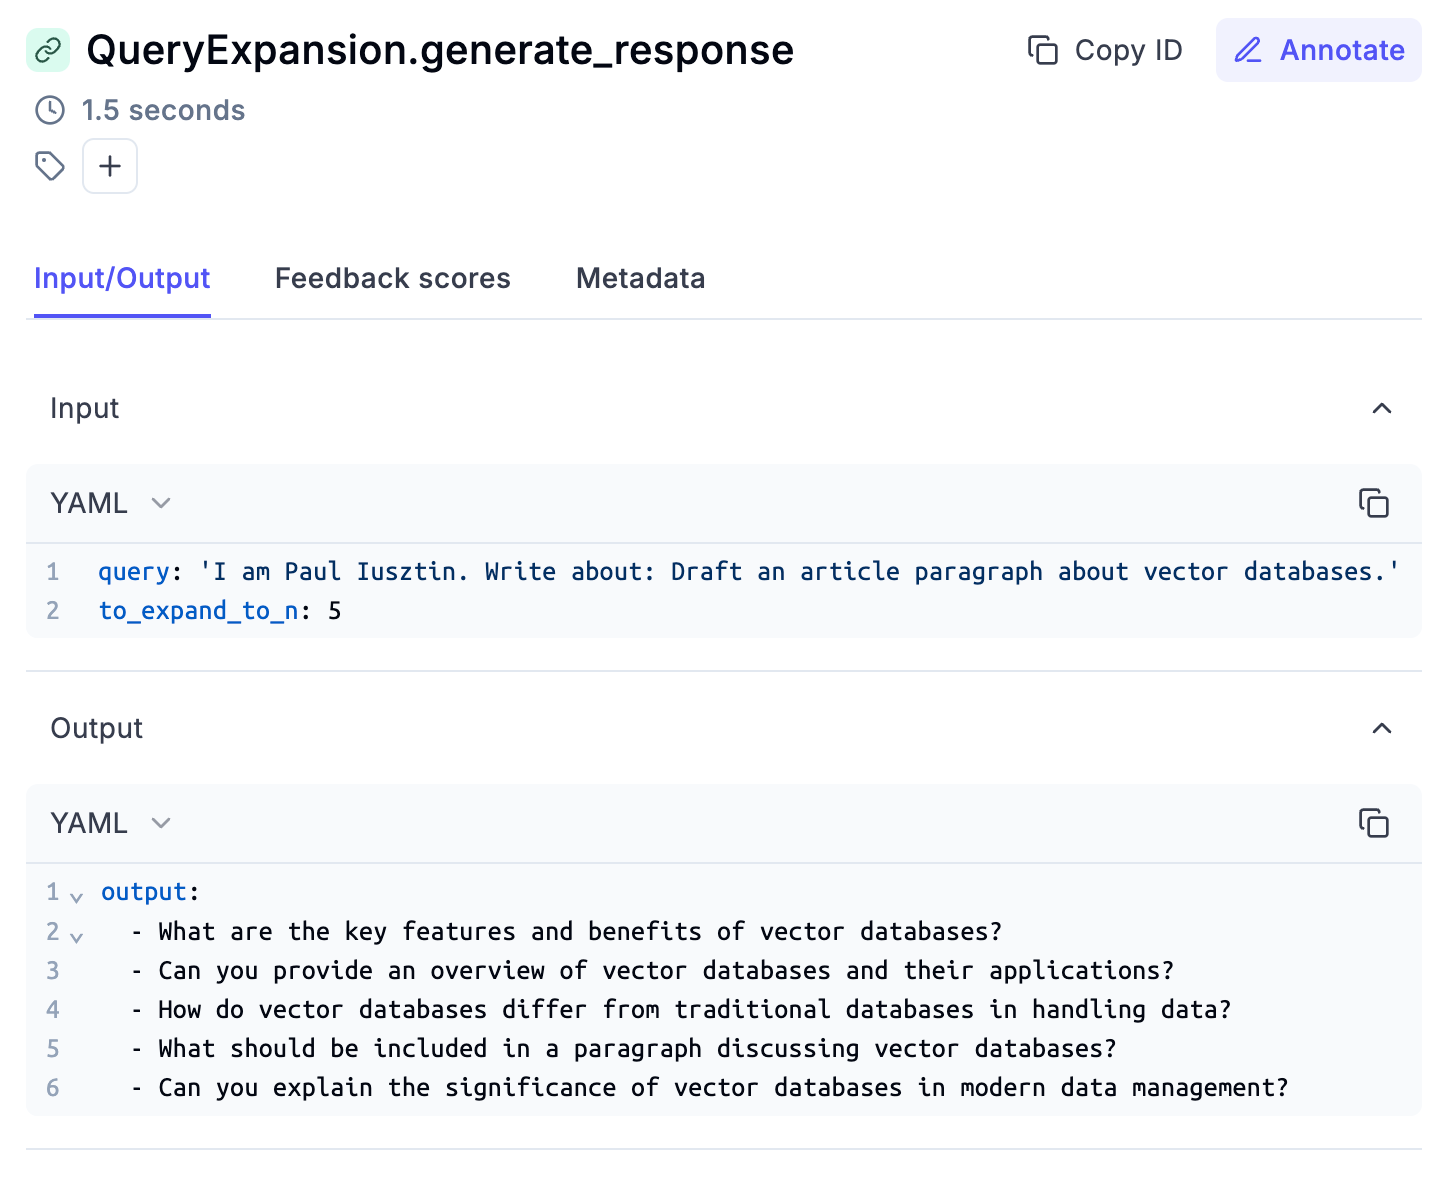
Task: Click the QueryExpansion.generate_response title
Action: (440, 50)
